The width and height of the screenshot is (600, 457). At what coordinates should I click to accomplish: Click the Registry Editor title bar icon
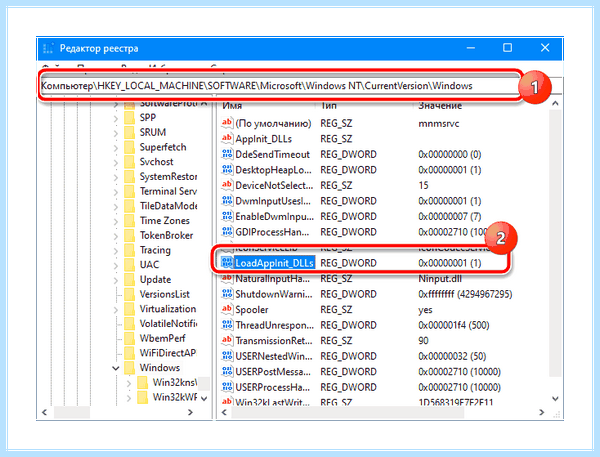click(x=48, y=48)
